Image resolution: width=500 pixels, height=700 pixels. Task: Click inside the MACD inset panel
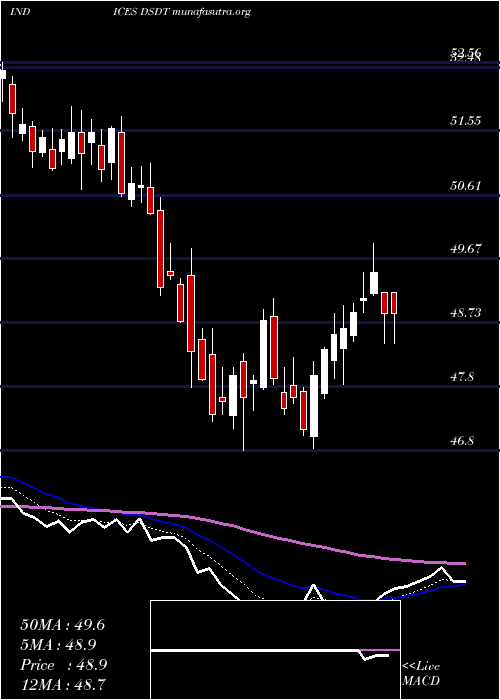pos(275,650)
